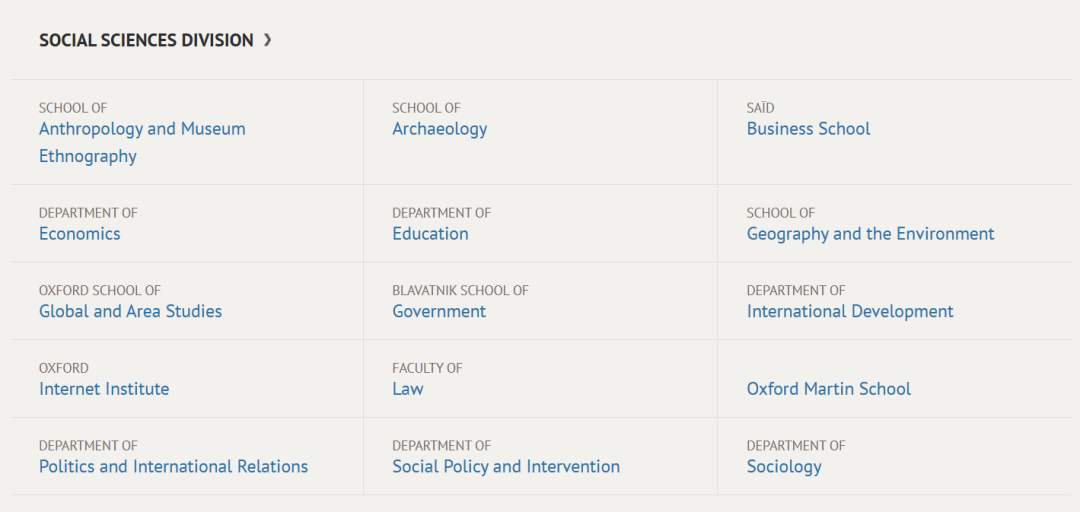Select the Faculty of Law link
Screen dimensions: 1080x512
click(408, 389)
